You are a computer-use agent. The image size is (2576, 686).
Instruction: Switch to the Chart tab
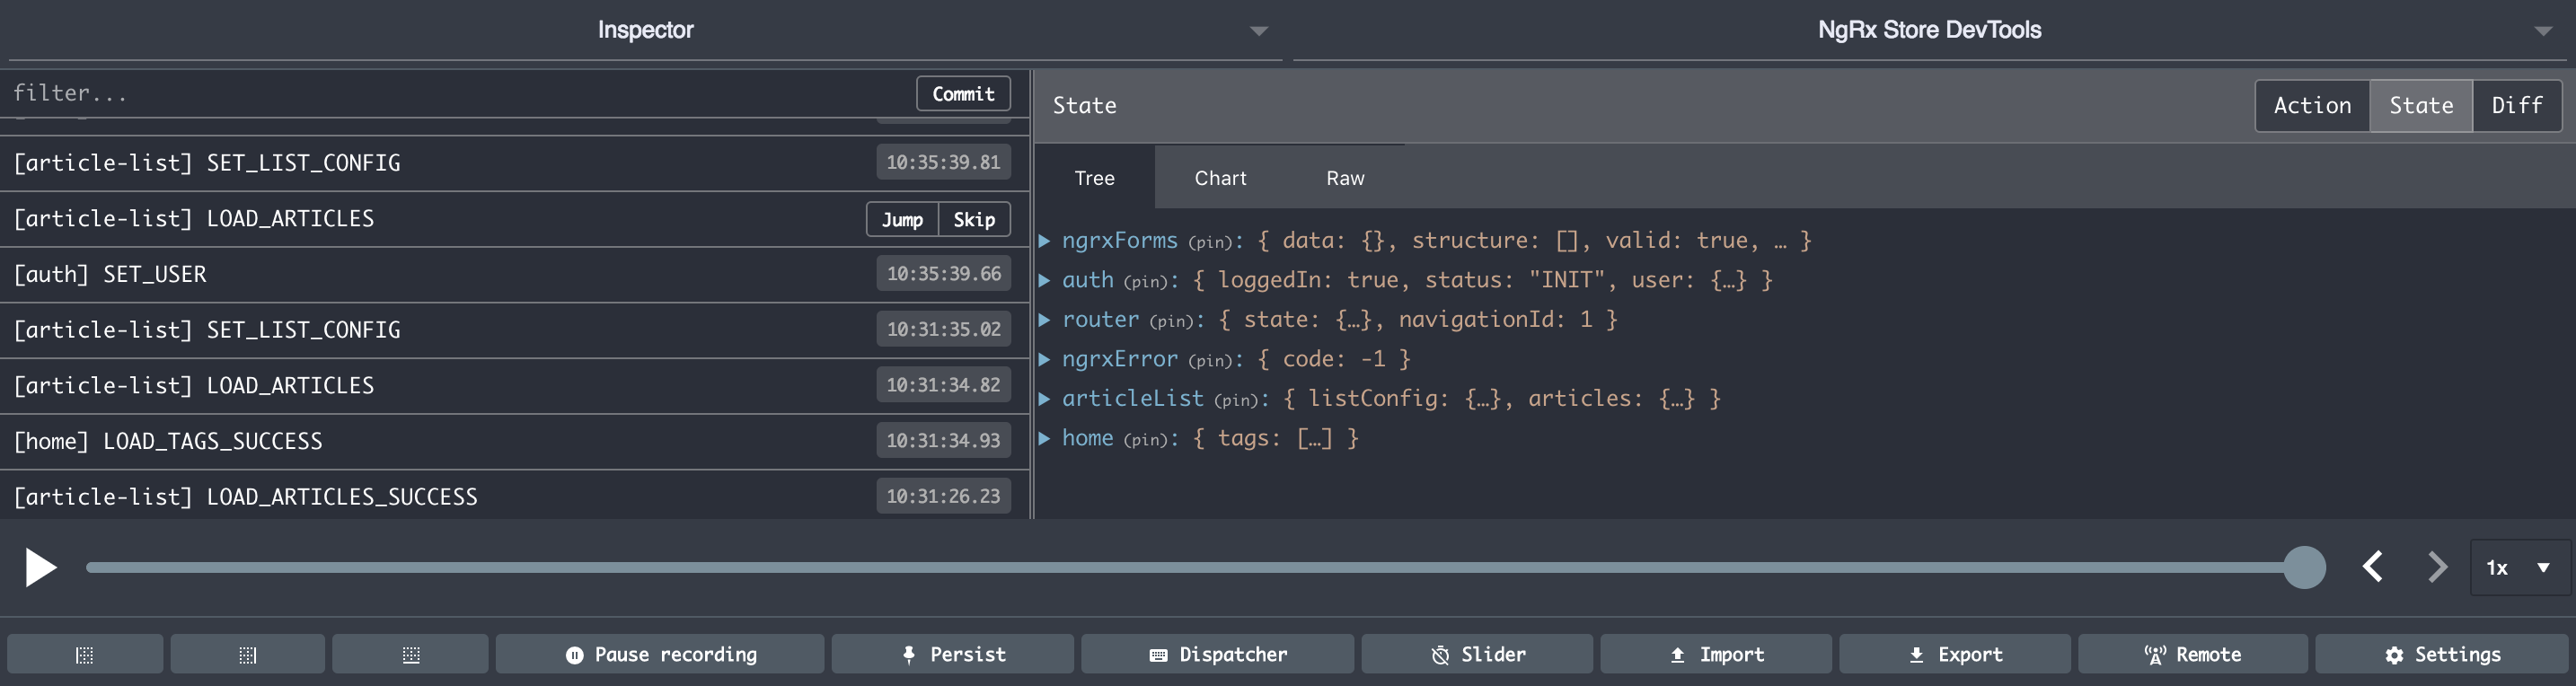[1219, 178]
